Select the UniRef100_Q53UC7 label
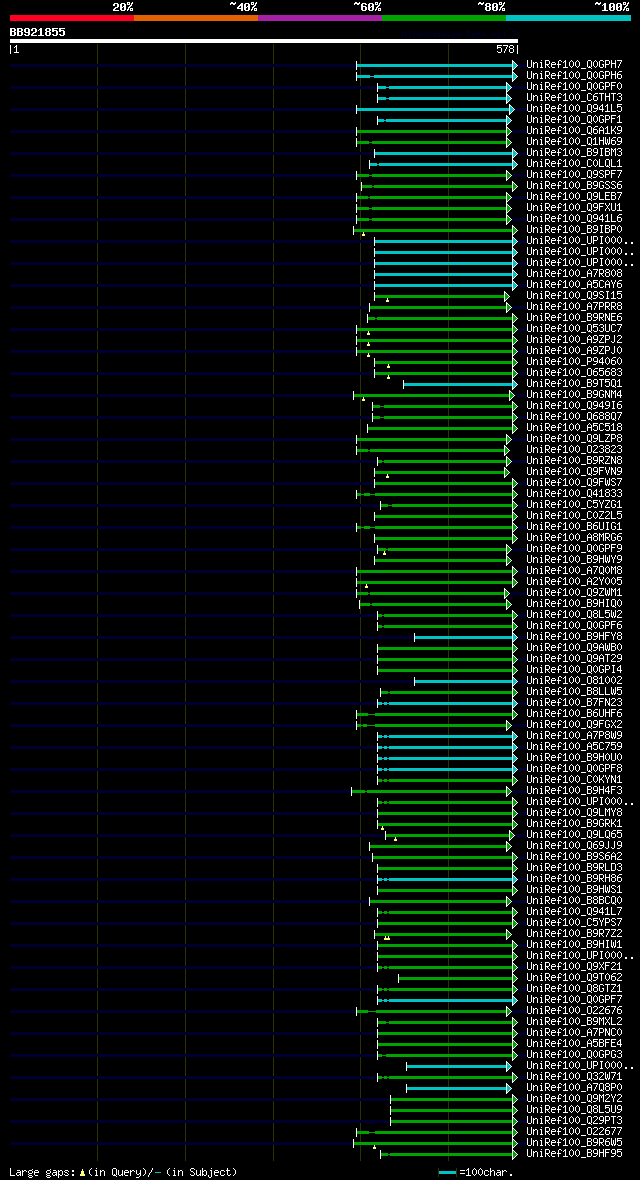This screenshot has width=640, height=1180. [574, 329]
